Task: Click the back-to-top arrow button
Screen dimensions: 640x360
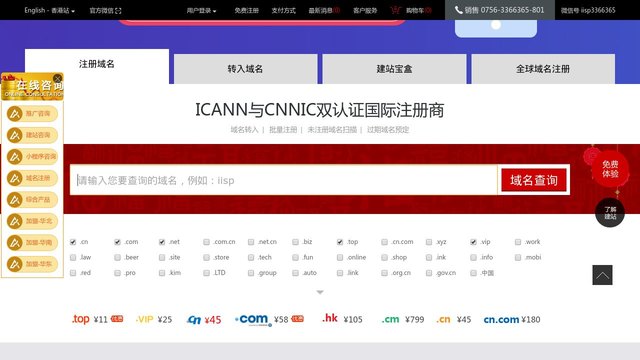Action: 602,275
